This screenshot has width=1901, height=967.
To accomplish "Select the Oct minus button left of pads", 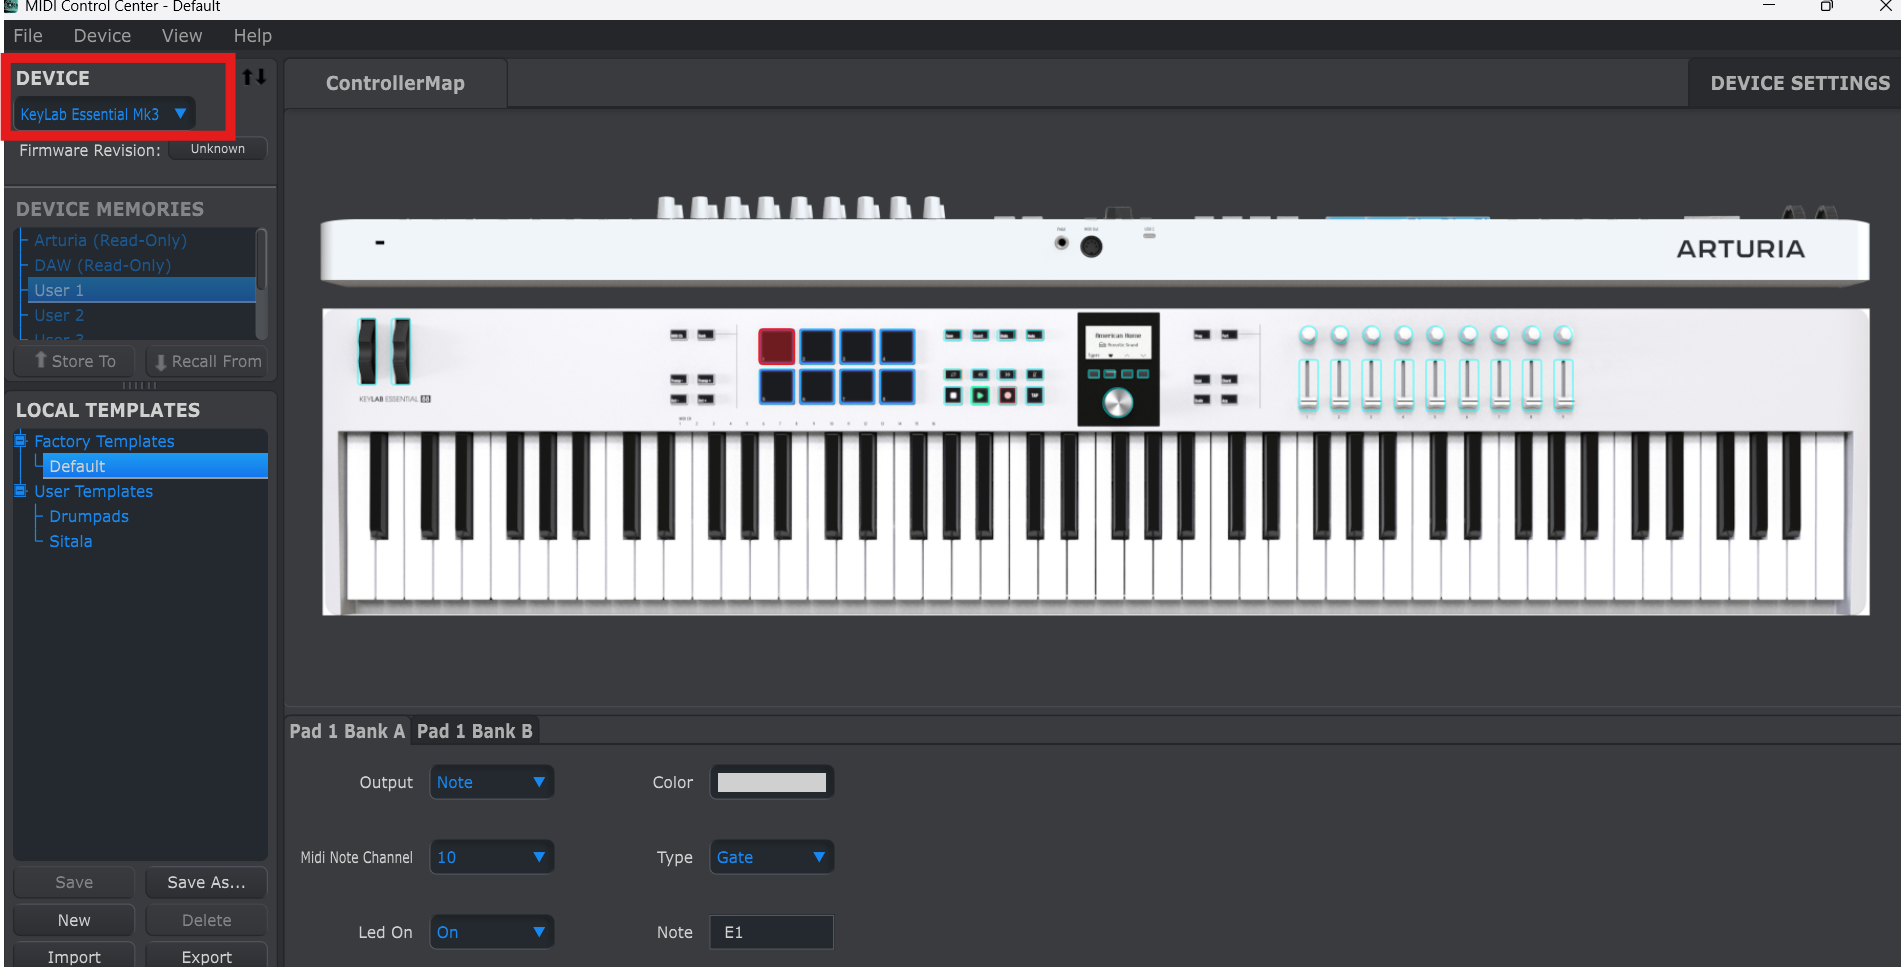I will pos(679,399).
